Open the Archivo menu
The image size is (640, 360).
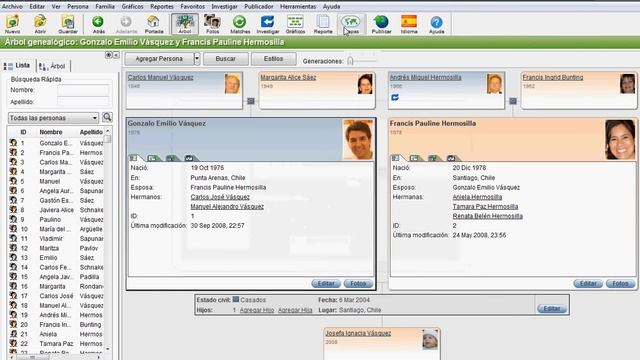click(12, 7)
